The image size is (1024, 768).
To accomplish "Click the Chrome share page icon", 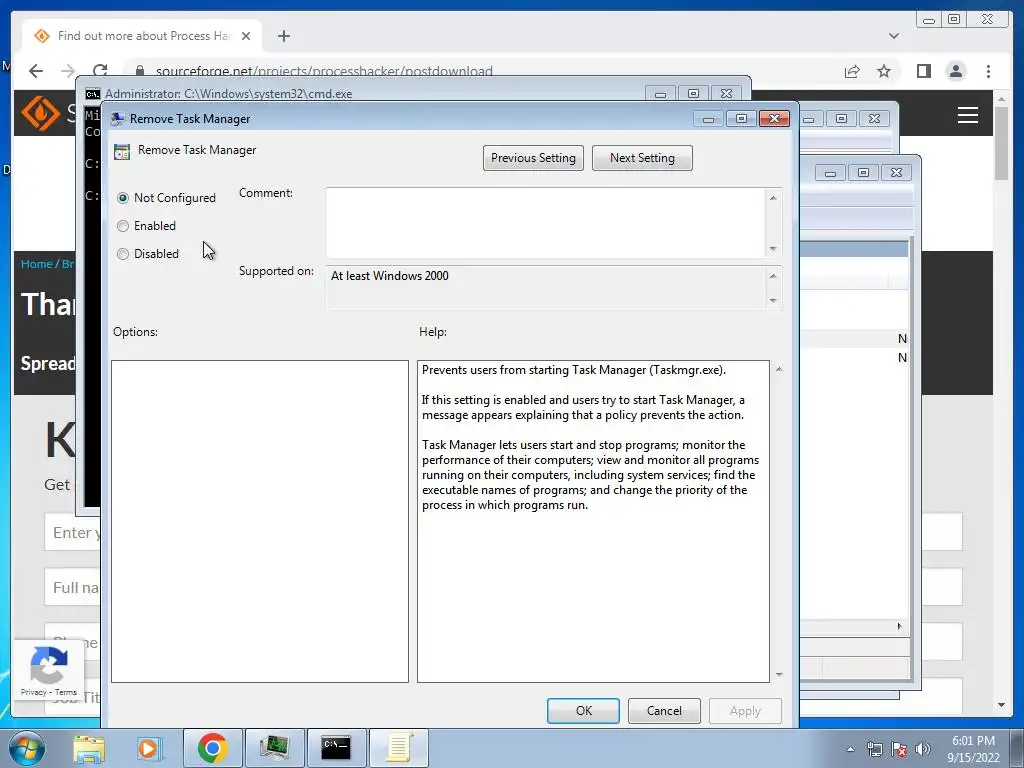I will click(x=852, y=71).
